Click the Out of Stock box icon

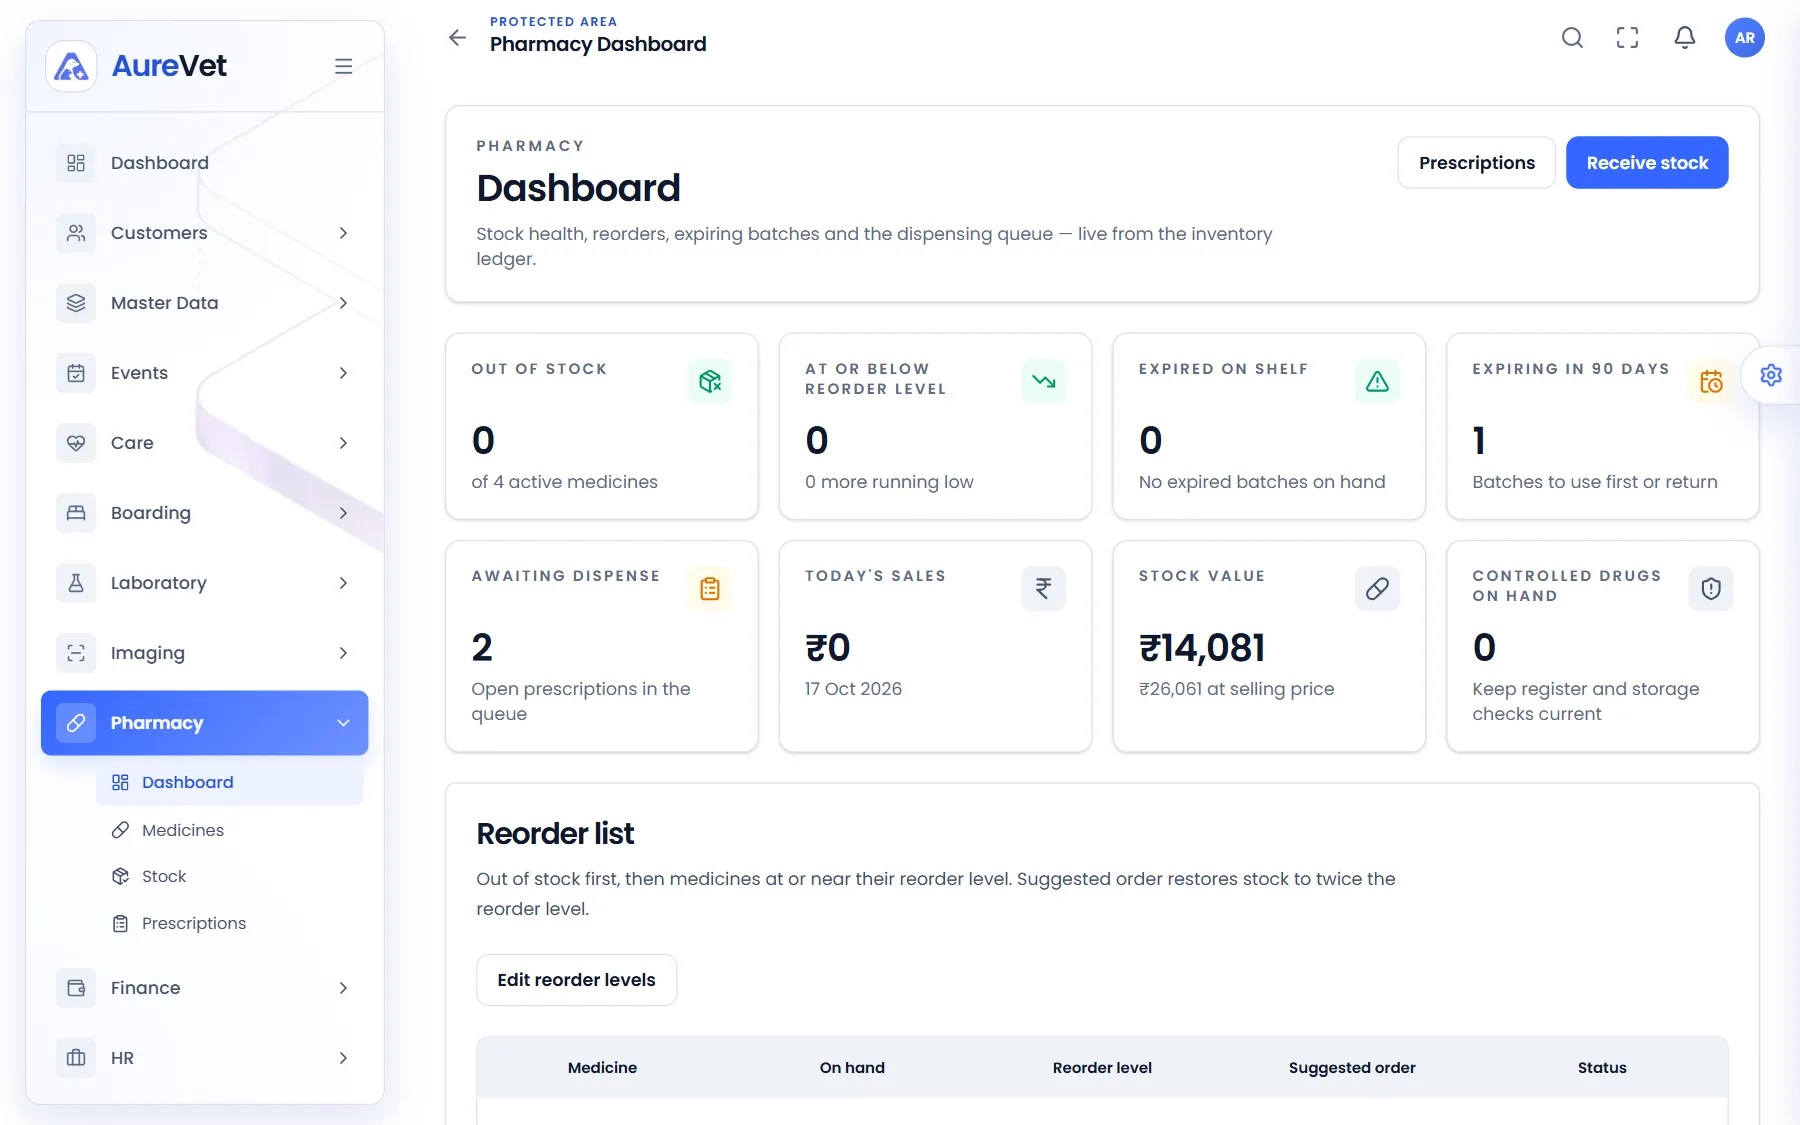710,381
